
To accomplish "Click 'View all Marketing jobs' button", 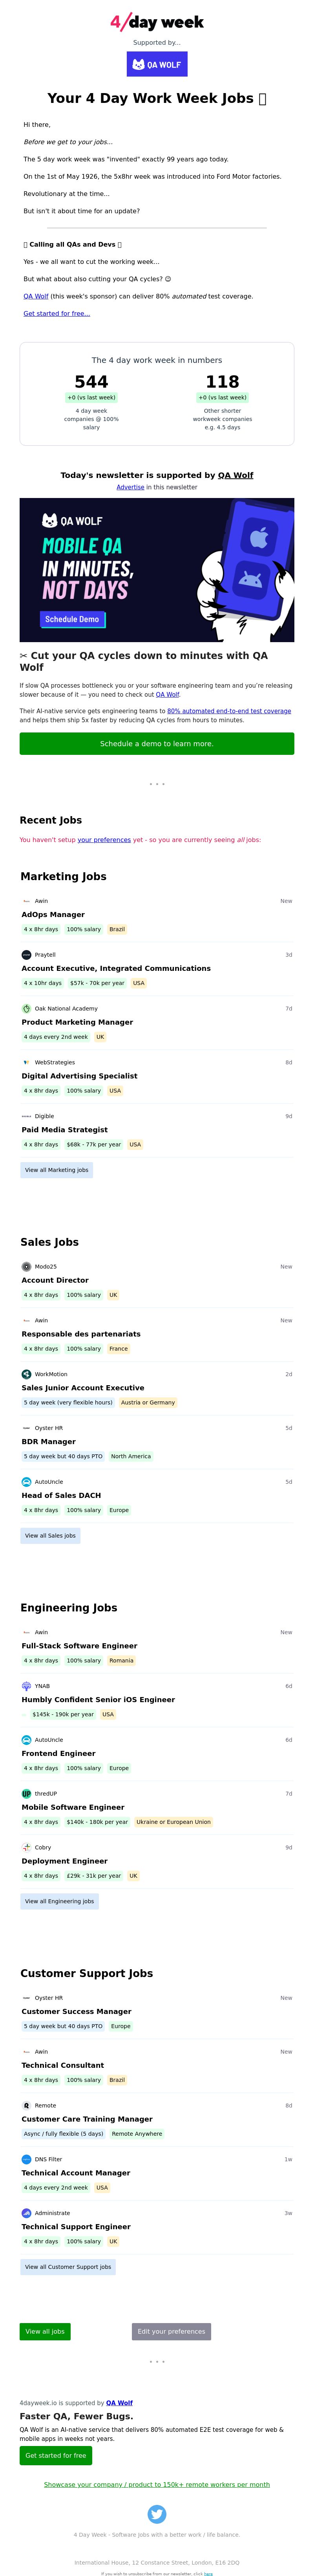I will pyautogui.click(x=57, y=1169).
